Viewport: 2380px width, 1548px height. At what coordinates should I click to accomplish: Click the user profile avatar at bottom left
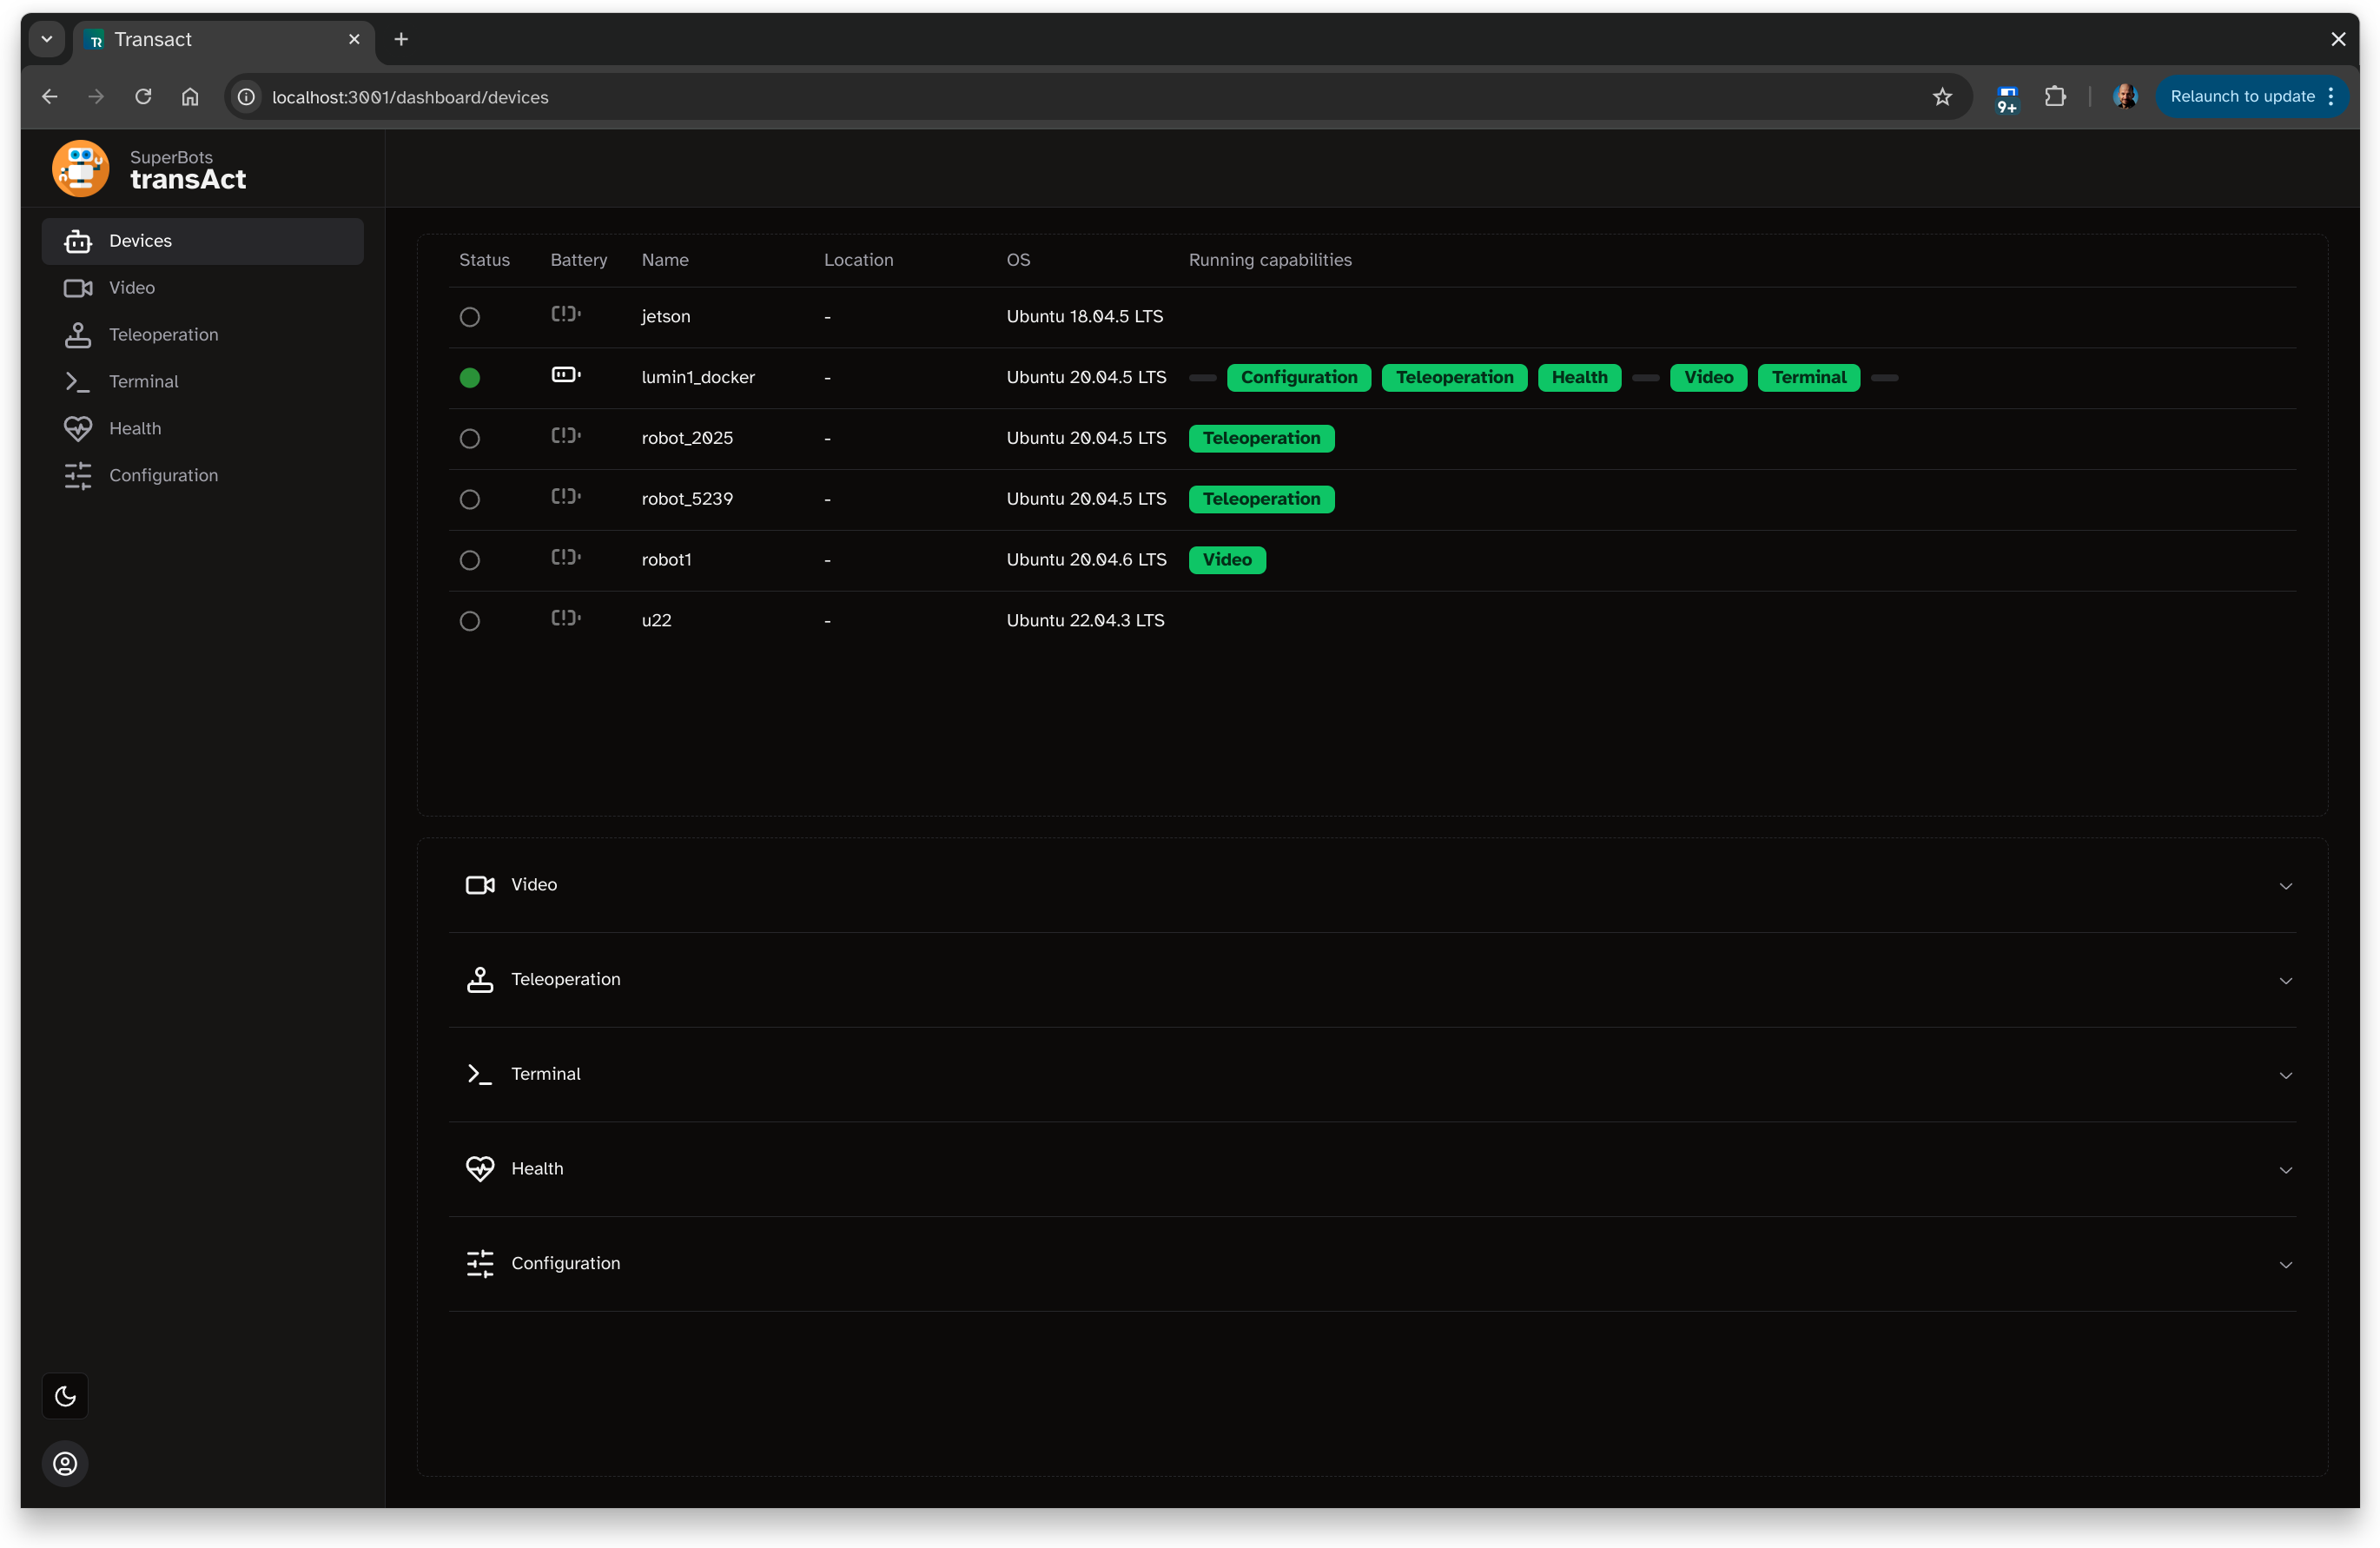click(x=64, y=1464)
